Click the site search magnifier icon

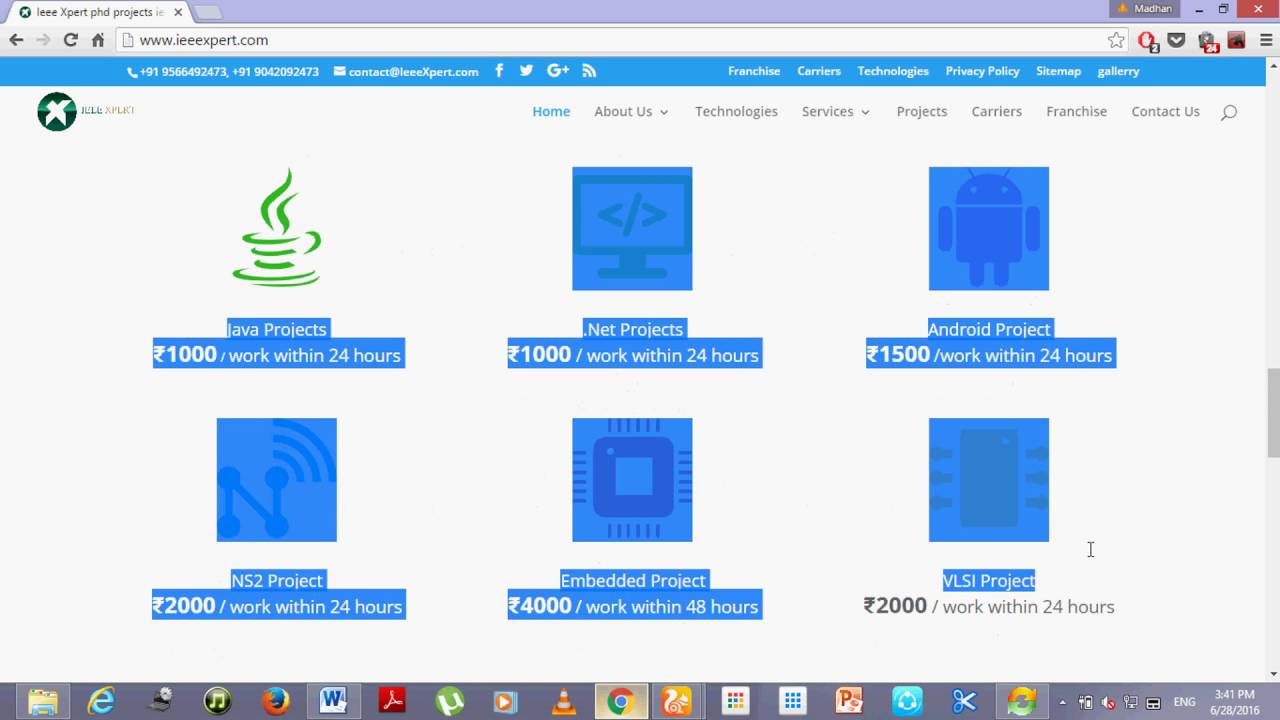1229,112
